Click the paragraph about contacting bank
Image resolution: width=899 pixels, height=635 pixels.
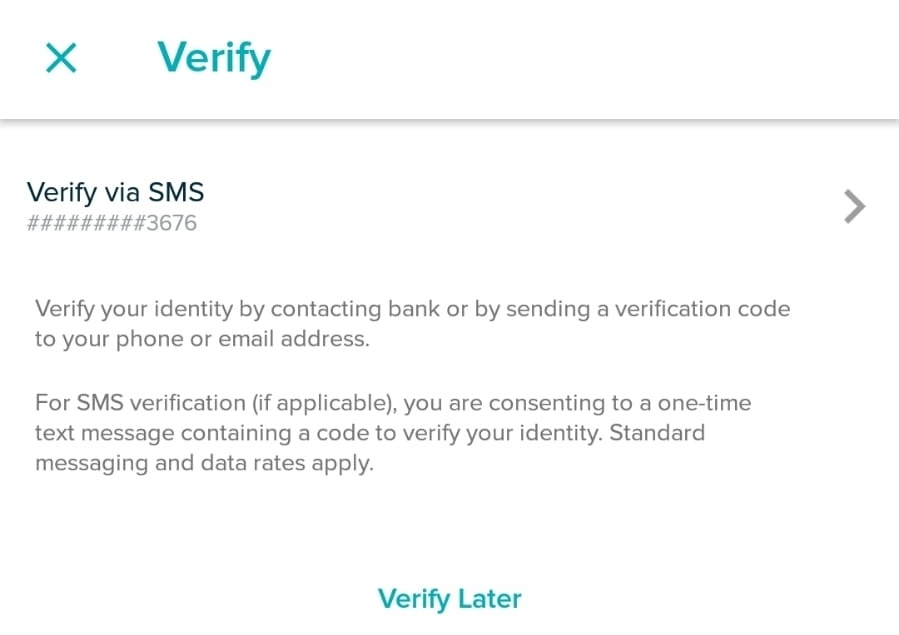coord(412,324)
